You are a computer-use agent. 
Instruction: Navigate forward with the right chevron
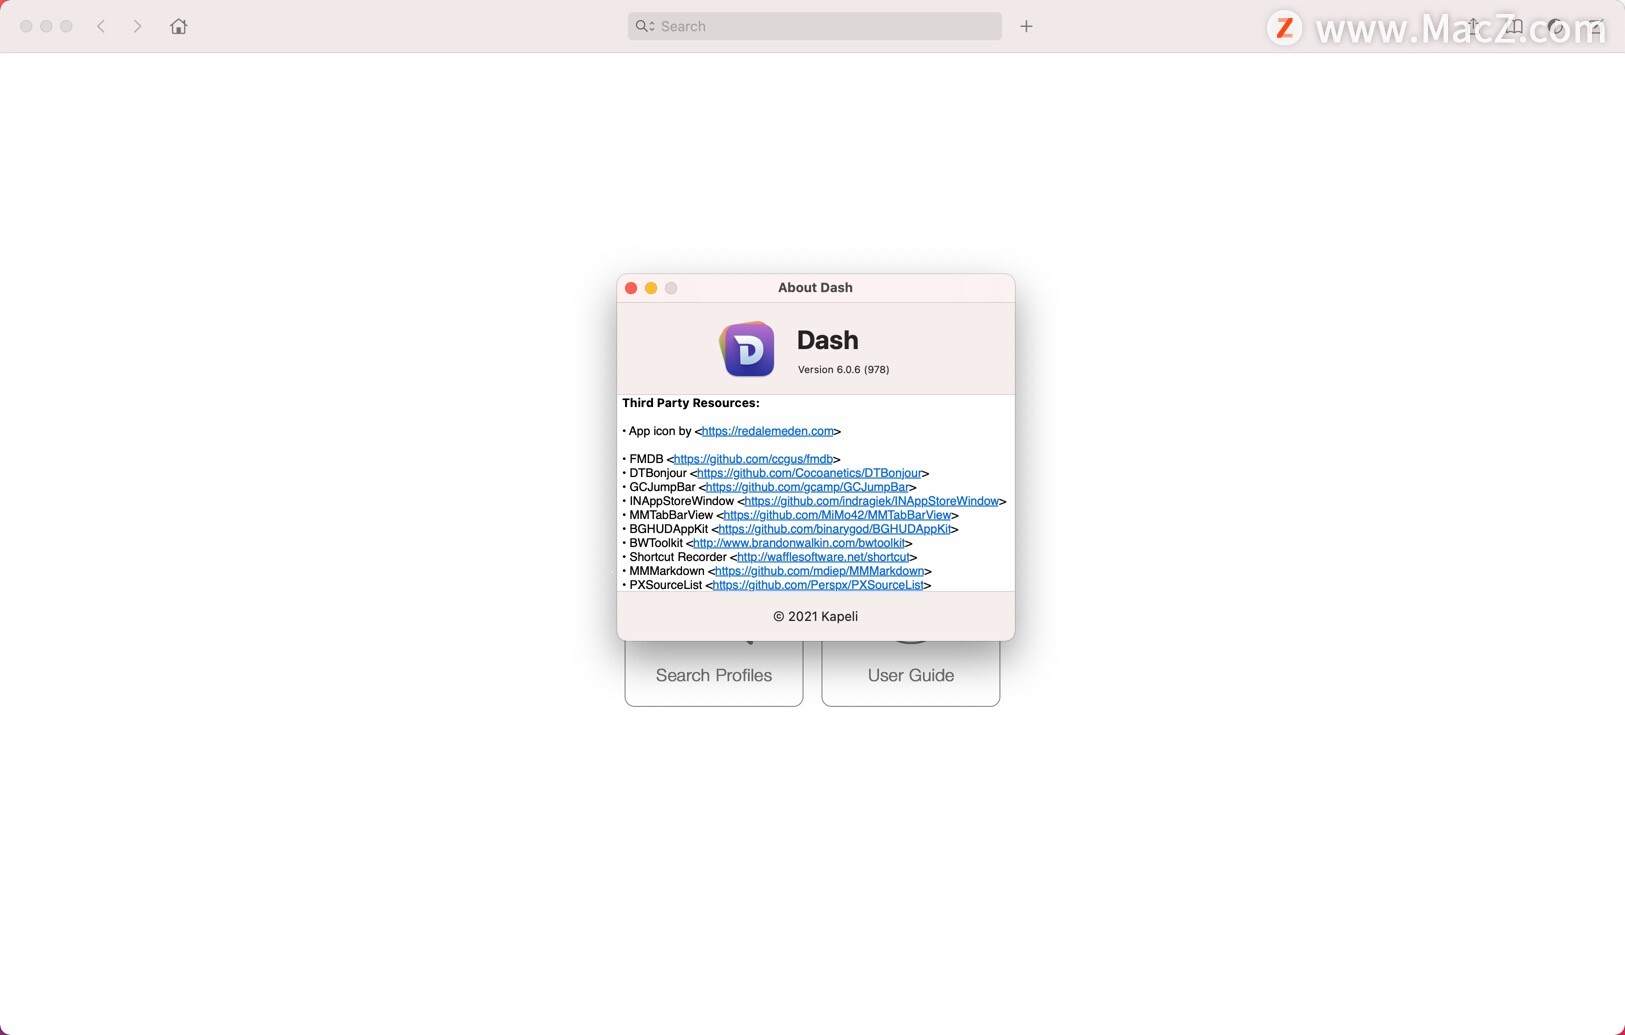point(137,26)
